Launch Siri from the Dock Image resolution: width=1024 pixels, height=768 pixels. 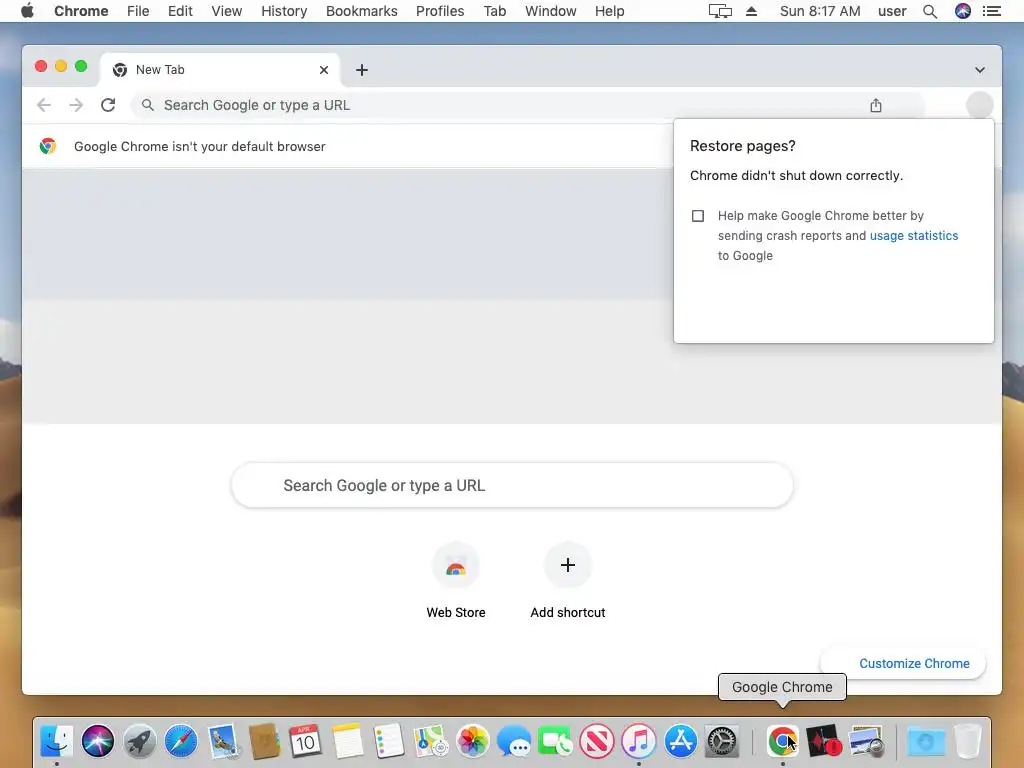tap(98, 741)
